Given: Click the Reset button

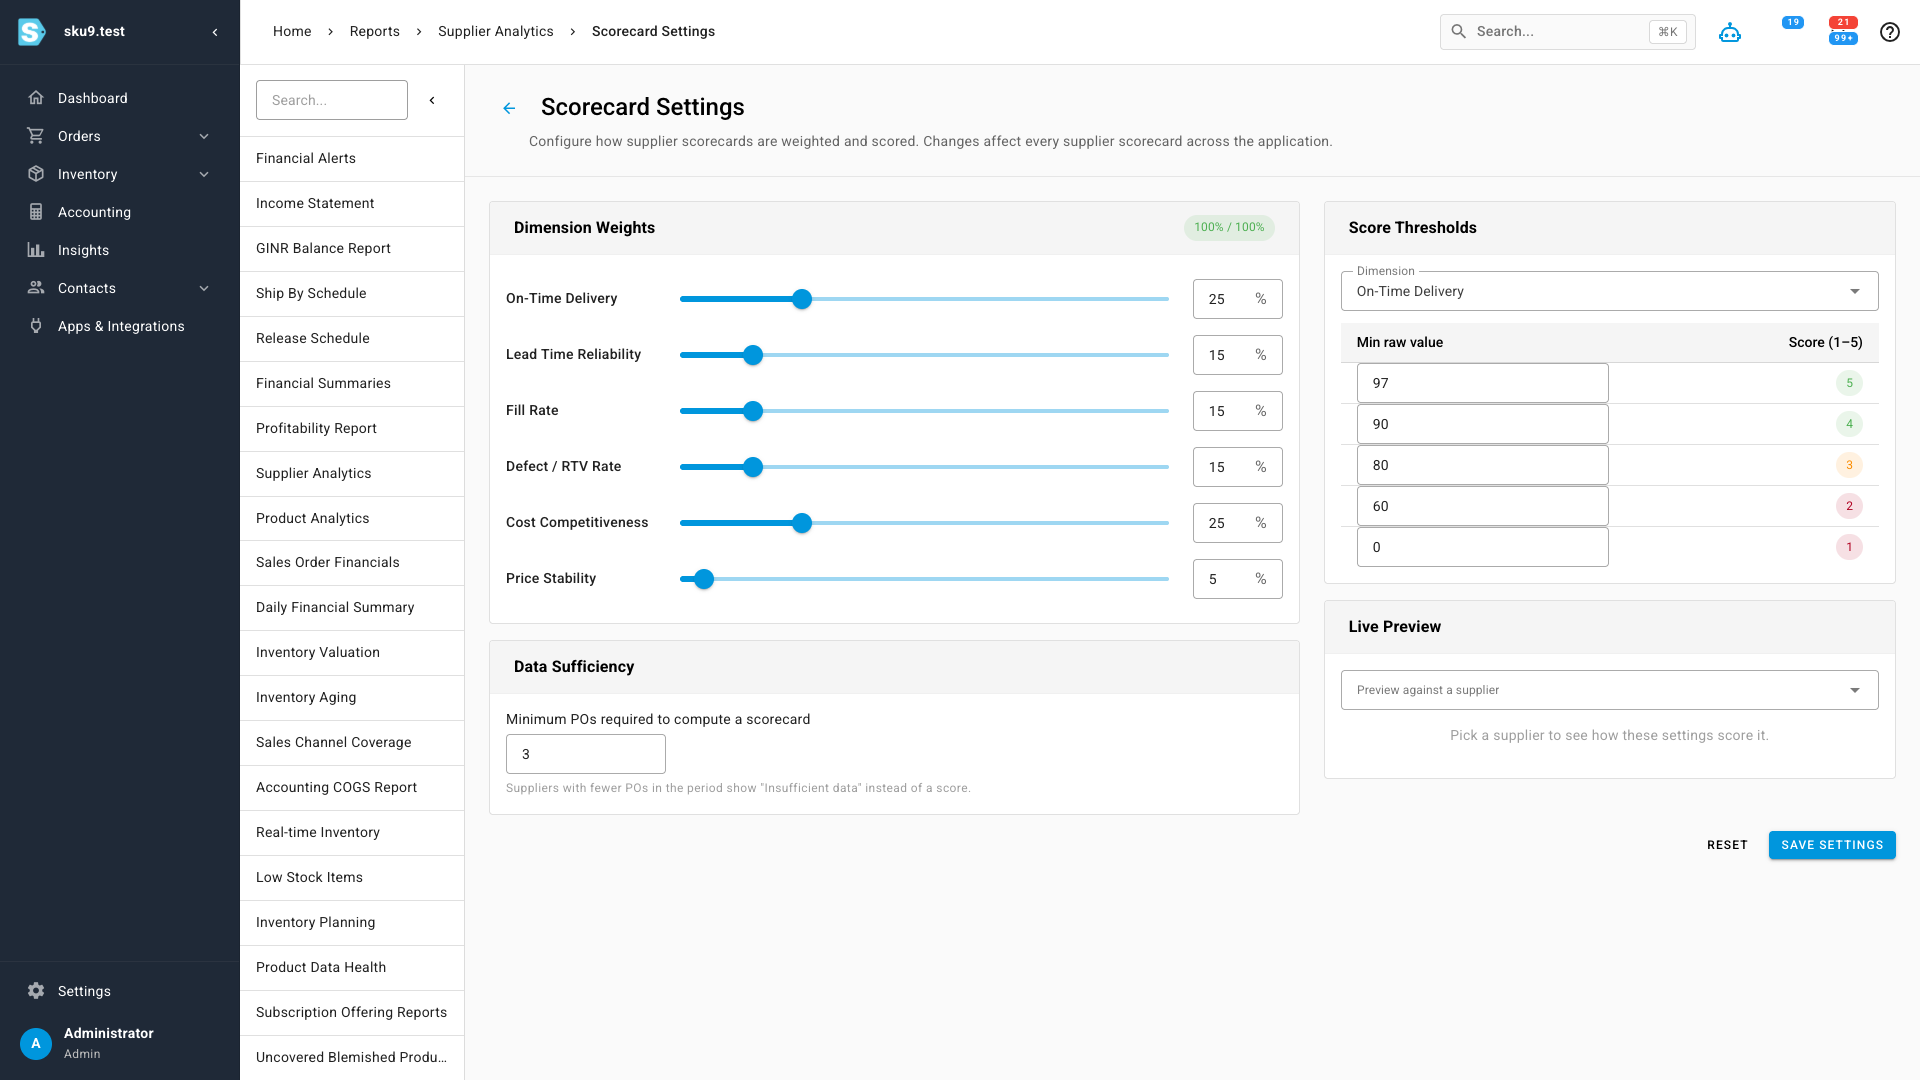Looking at the screenshot, I should click(1727, 845).
